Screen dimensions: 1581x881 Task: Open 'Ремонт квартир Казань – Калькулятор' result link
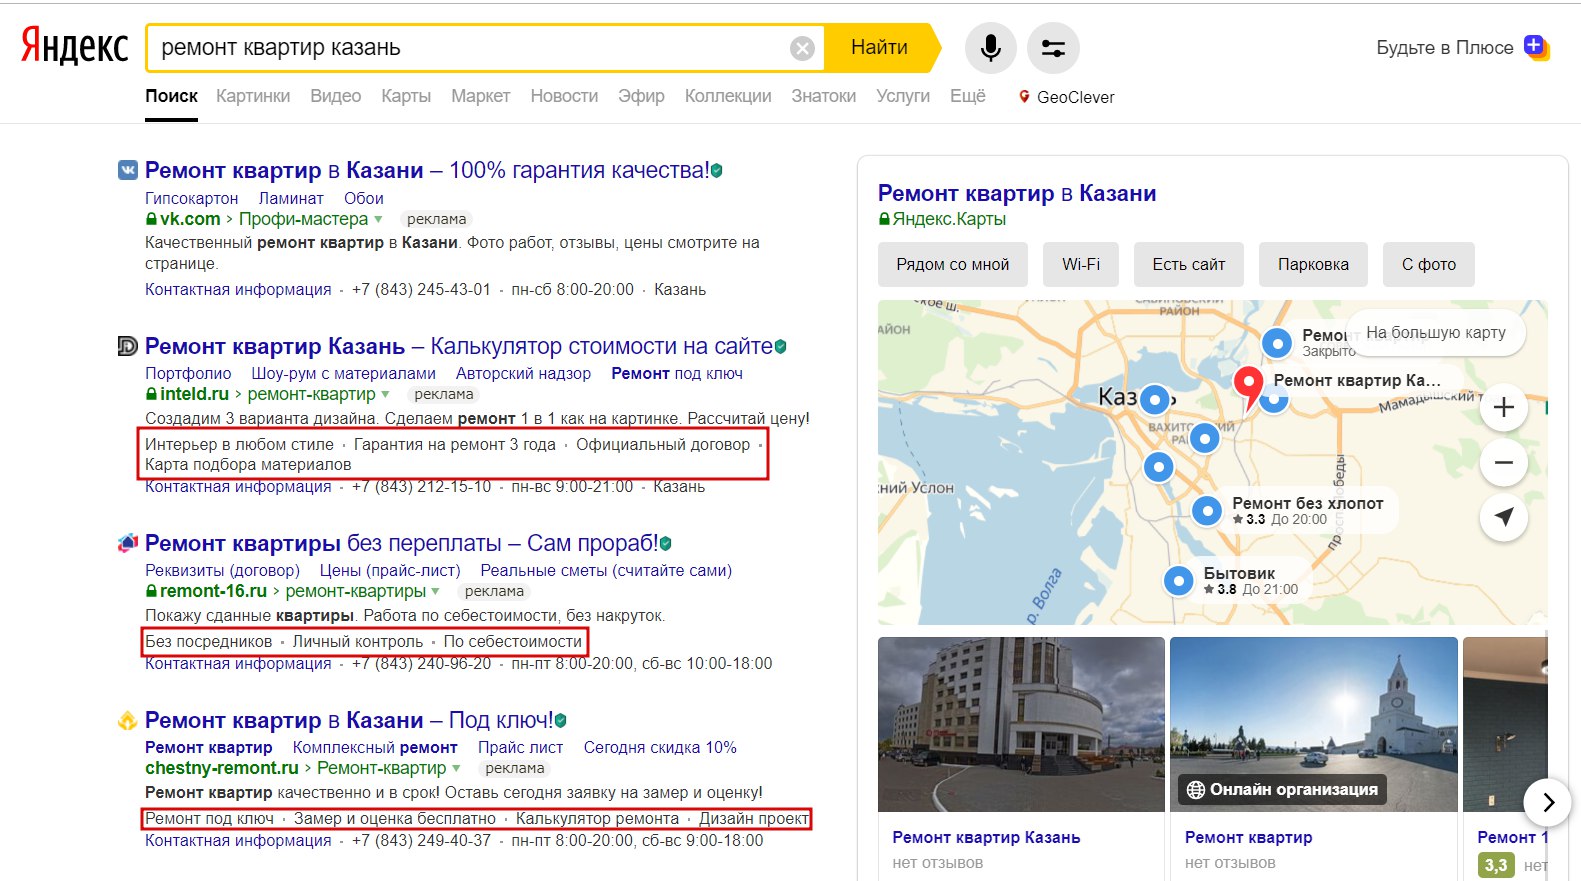tap(459, 346)
